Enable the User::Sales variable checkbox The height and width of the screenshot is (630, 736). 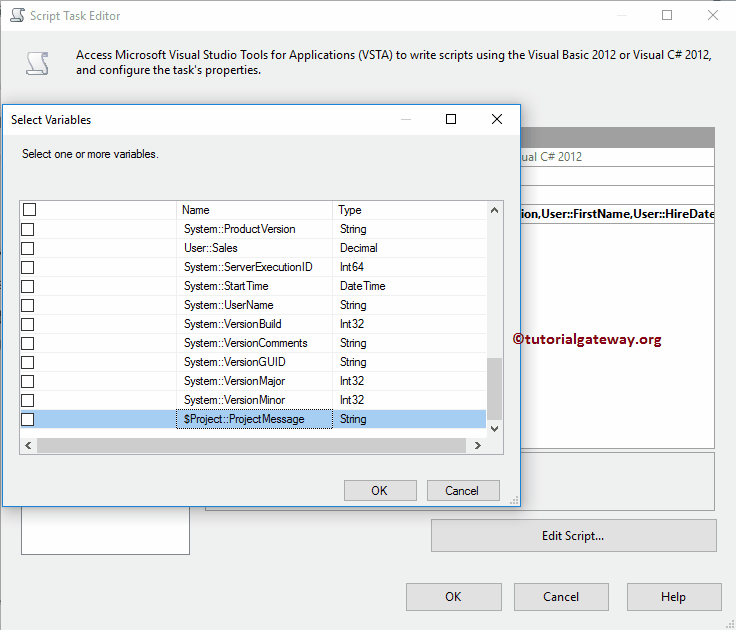(28, 248)
